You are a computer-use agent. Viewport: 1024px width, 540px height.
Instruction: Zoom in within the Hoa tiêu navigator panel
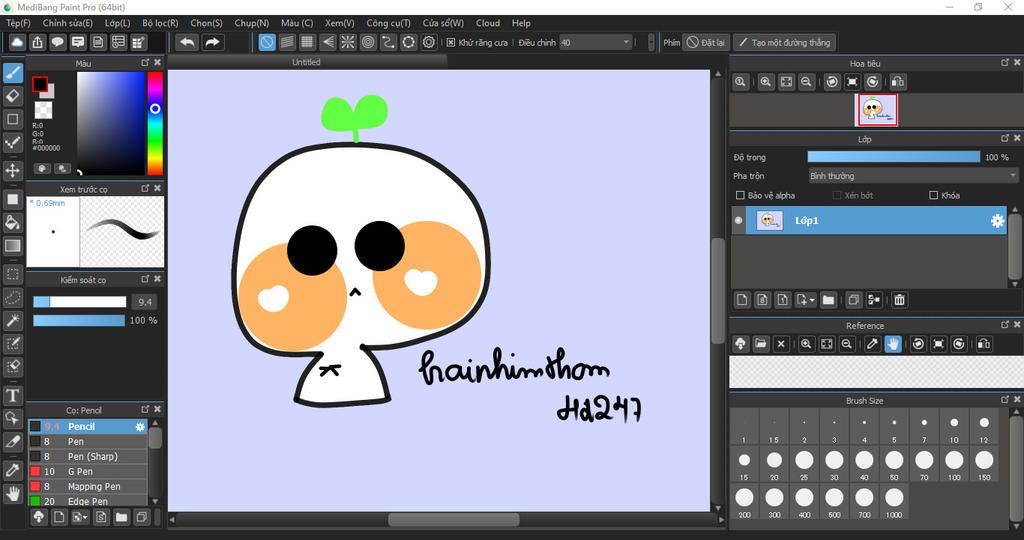click(765, 82)
